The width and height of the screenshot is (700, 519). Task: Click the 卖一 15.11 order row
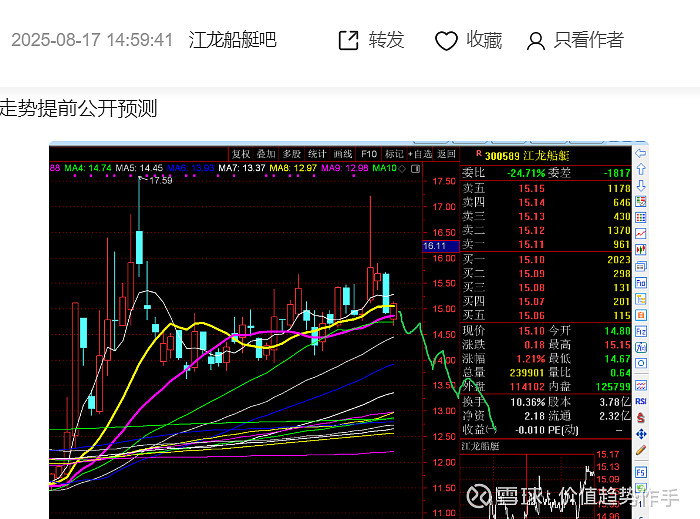tap(546, 244)
